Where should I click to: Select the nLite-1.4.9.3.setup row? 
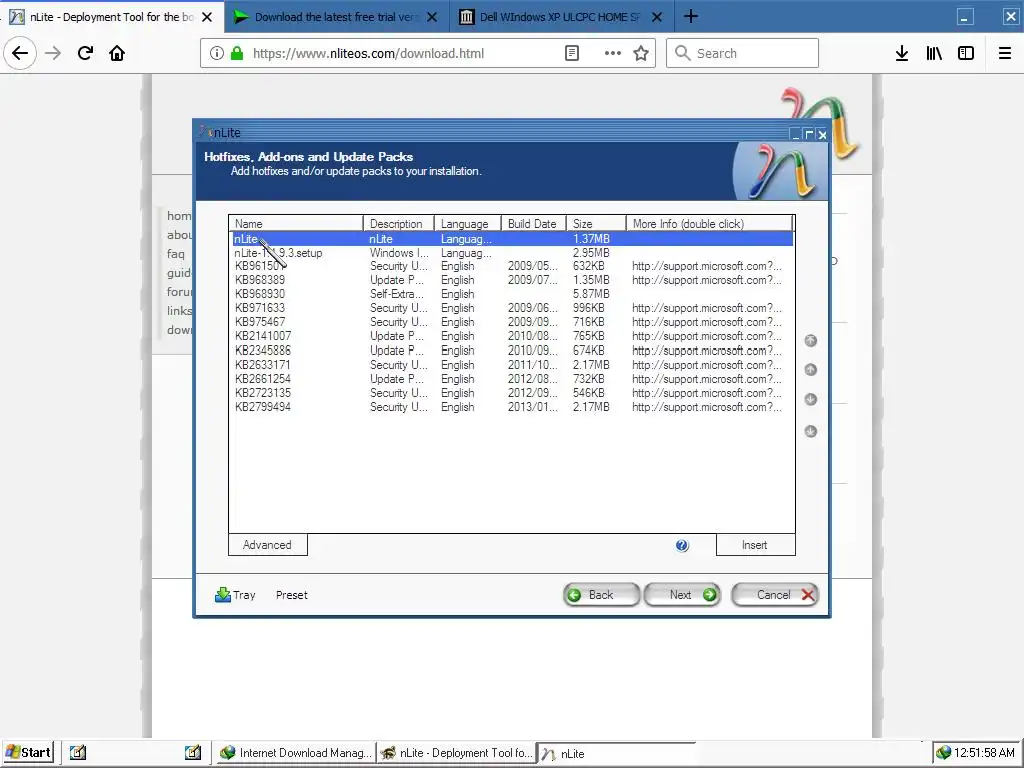[x=511, y=253]
